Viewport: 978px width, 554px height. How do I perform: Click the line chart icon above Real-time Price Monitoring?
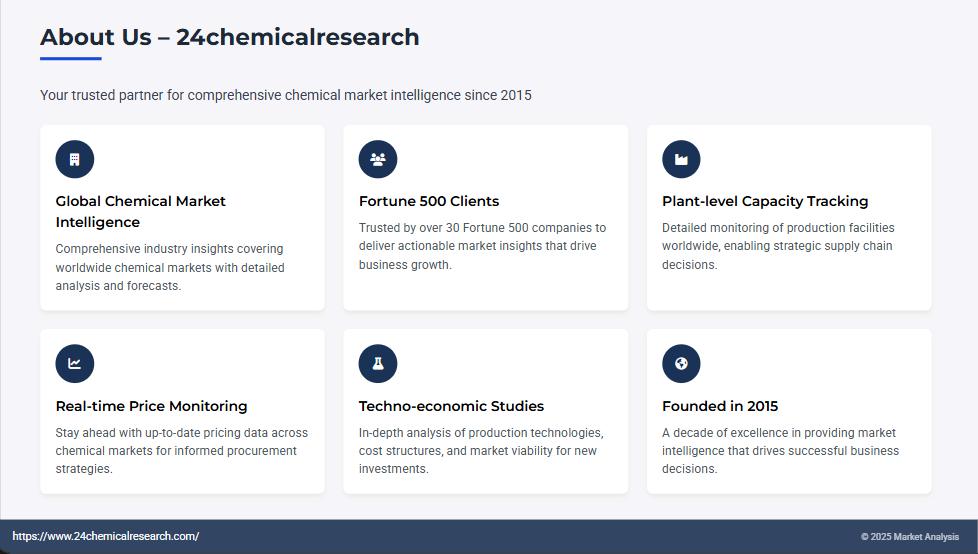75,364
